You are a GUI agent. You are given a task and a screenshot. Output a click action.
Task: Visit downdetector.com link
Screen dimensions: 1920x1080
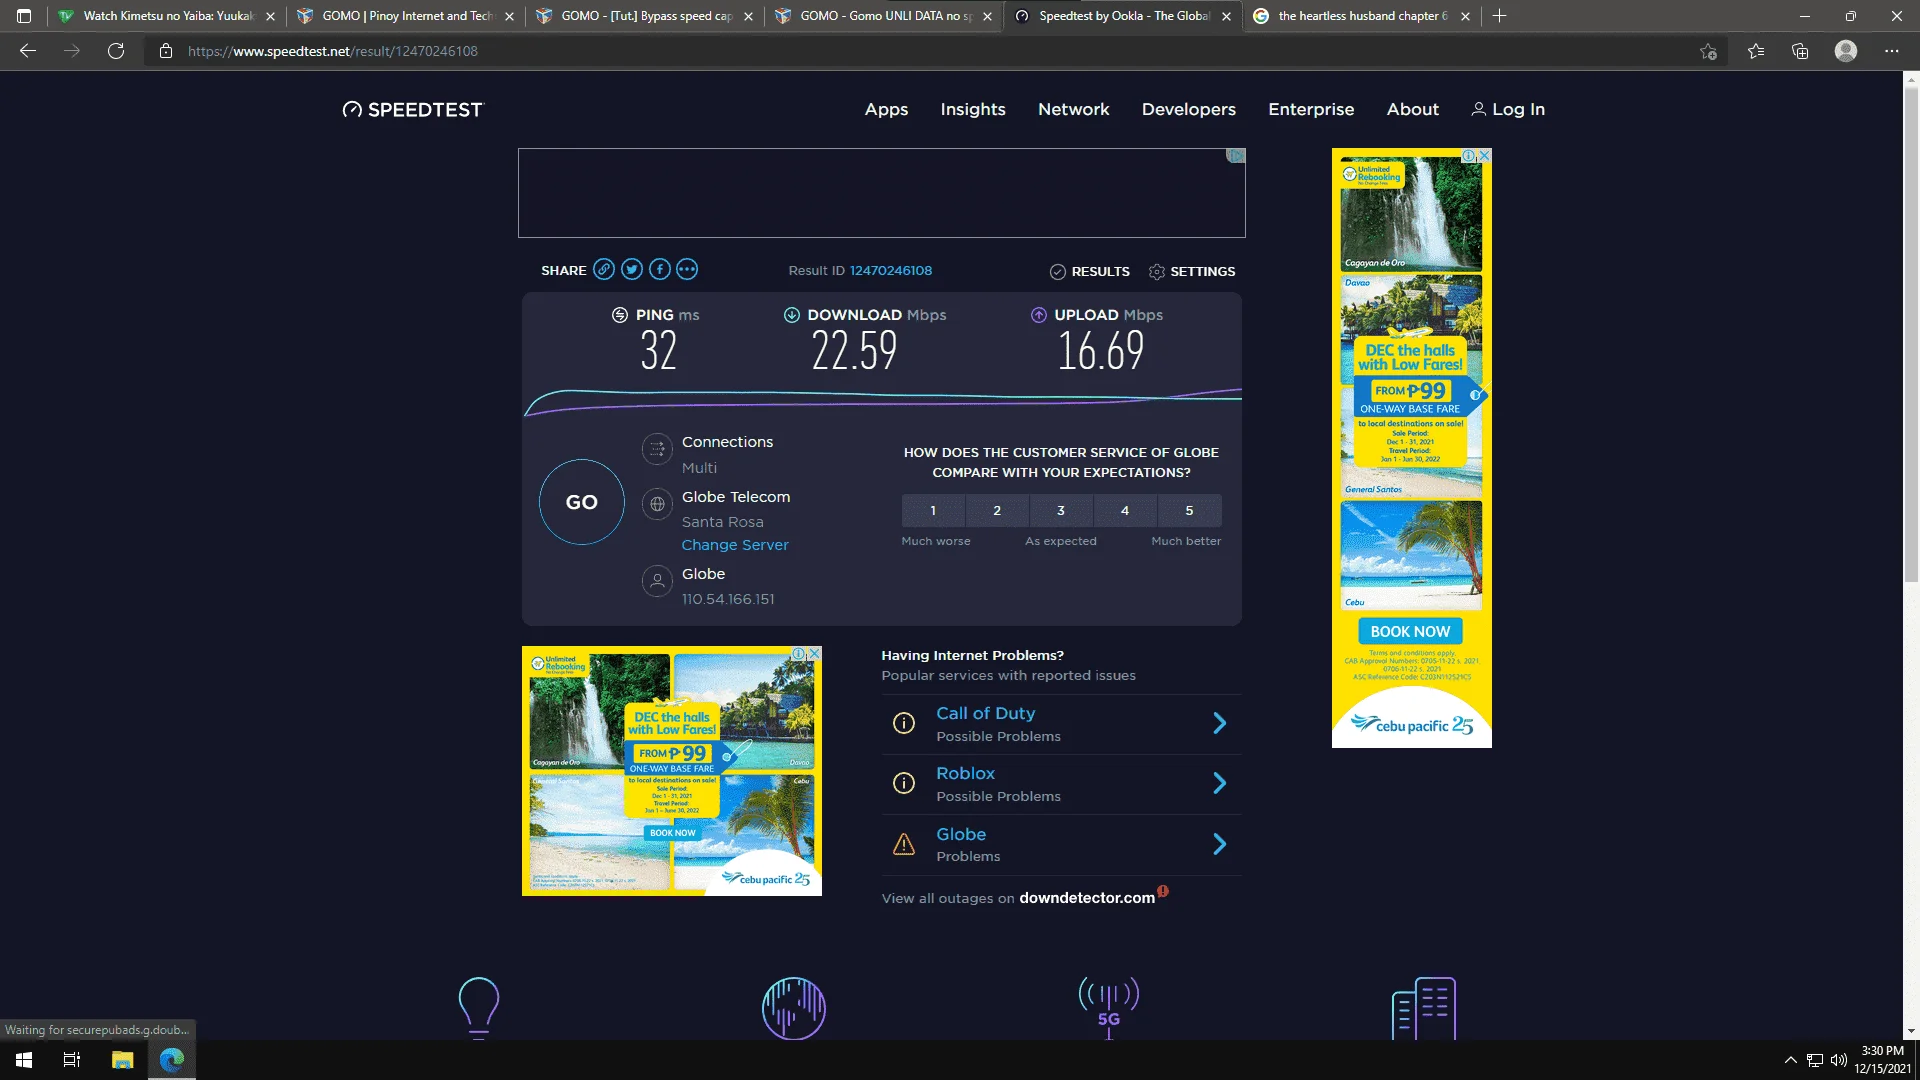click(1087, 898)
